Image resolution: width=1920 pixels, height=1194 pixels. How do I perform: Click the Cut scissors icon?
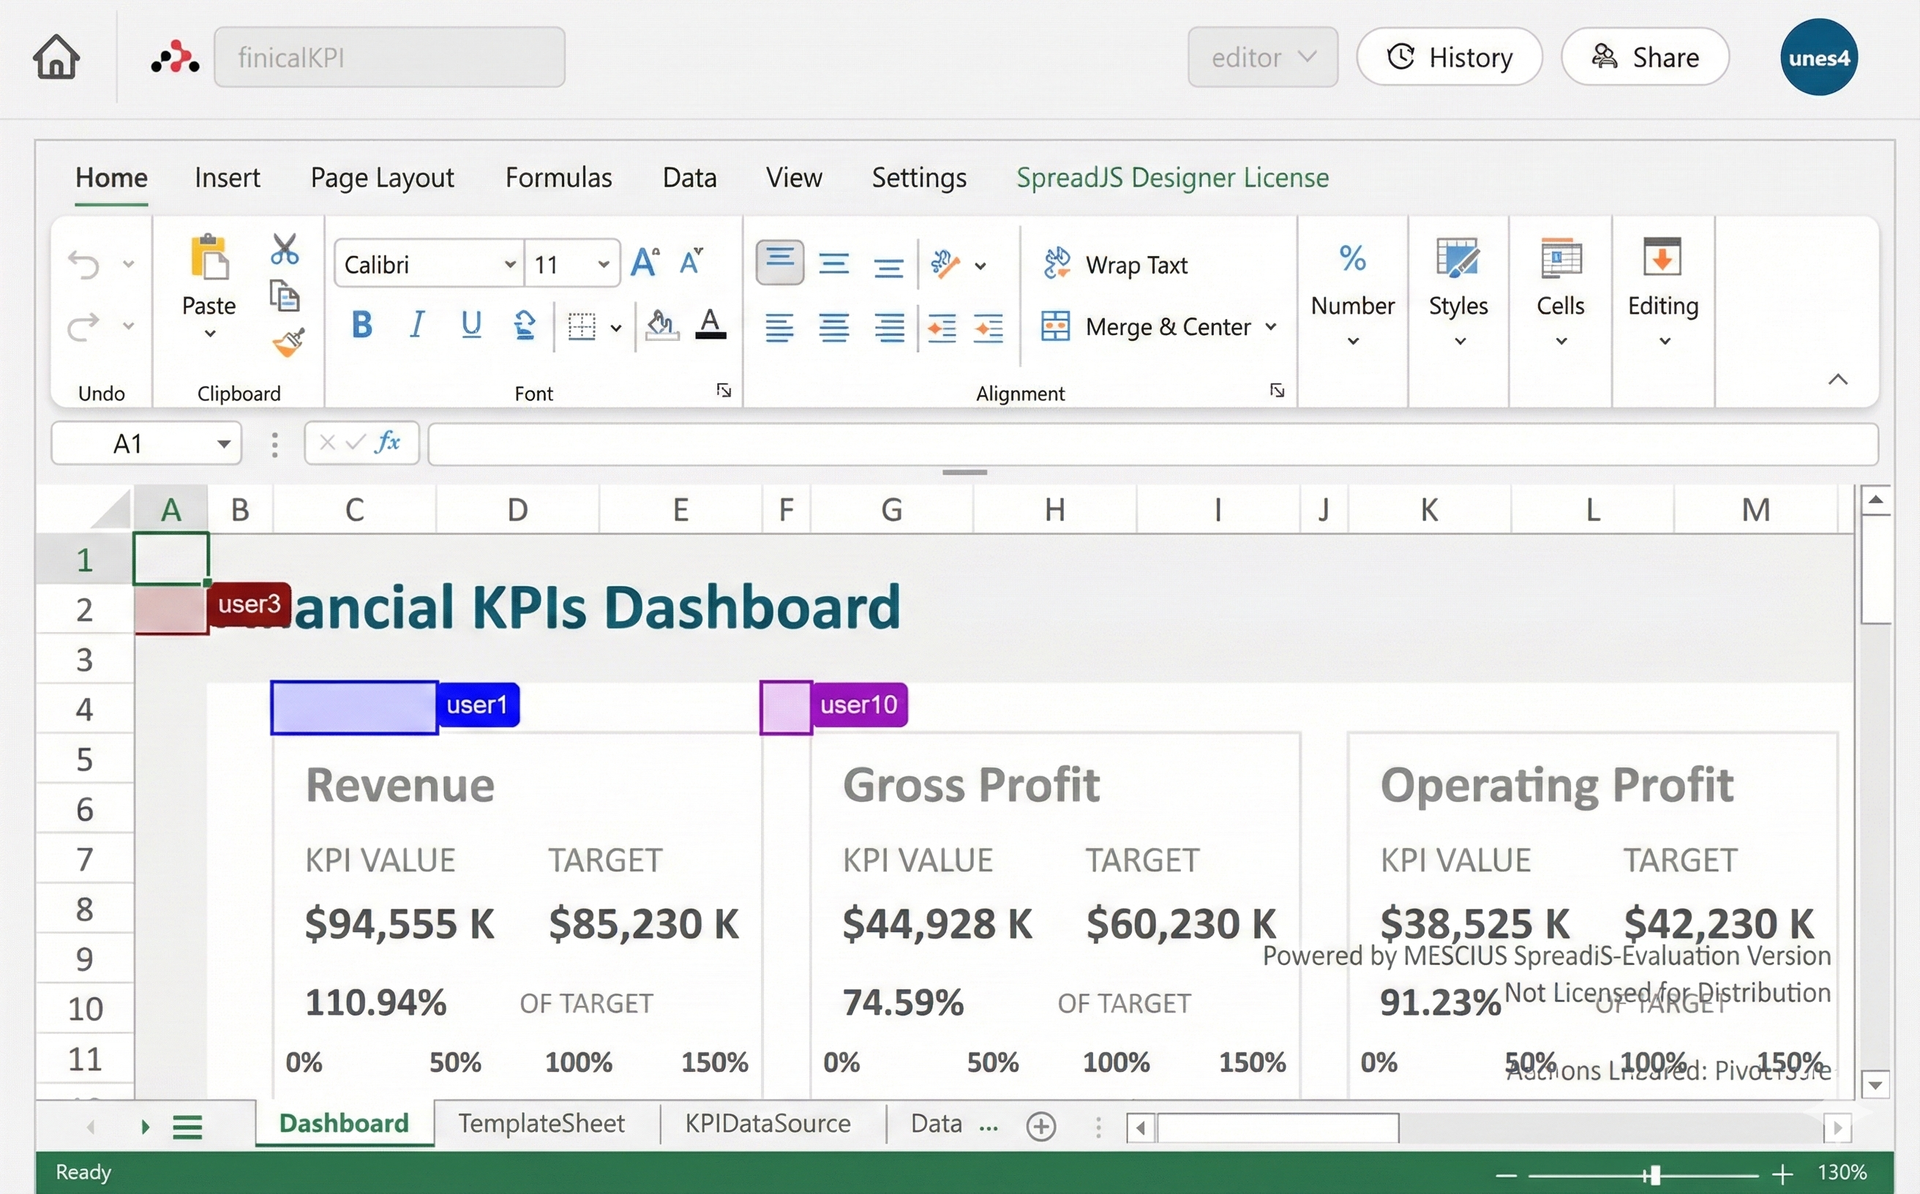coord(285,249)
